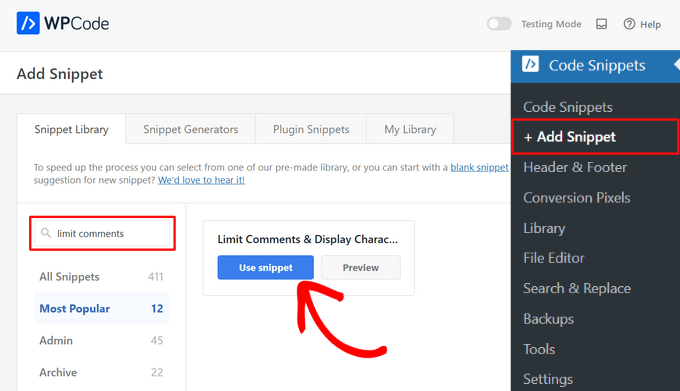Select + Add Snippet menu item
Screen dimensions: 680x391
[x=595, y=137]
